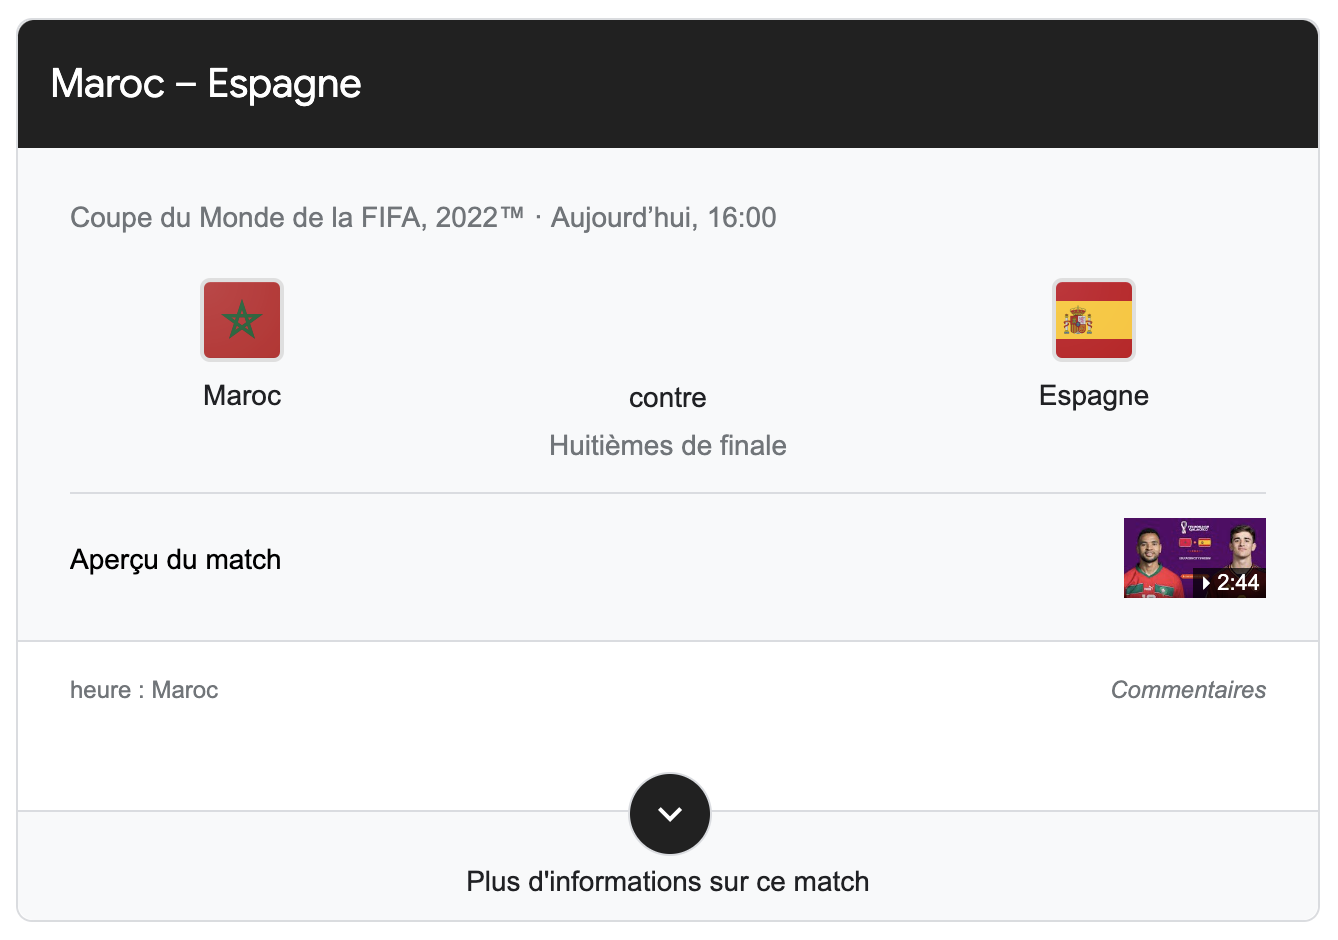
Task: Click the Spain flag icon
Action: click(x=1093, y=320)
